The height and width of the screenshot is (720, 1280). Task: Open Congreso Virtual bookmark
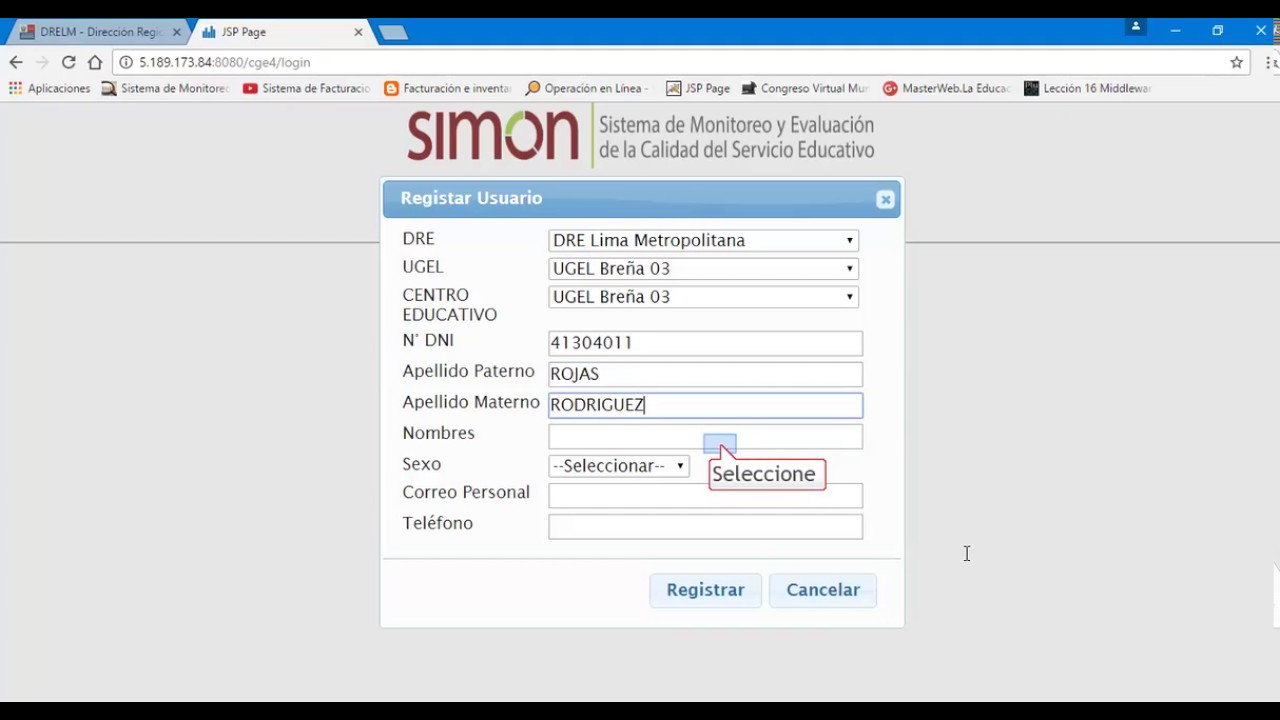(805, 88)
